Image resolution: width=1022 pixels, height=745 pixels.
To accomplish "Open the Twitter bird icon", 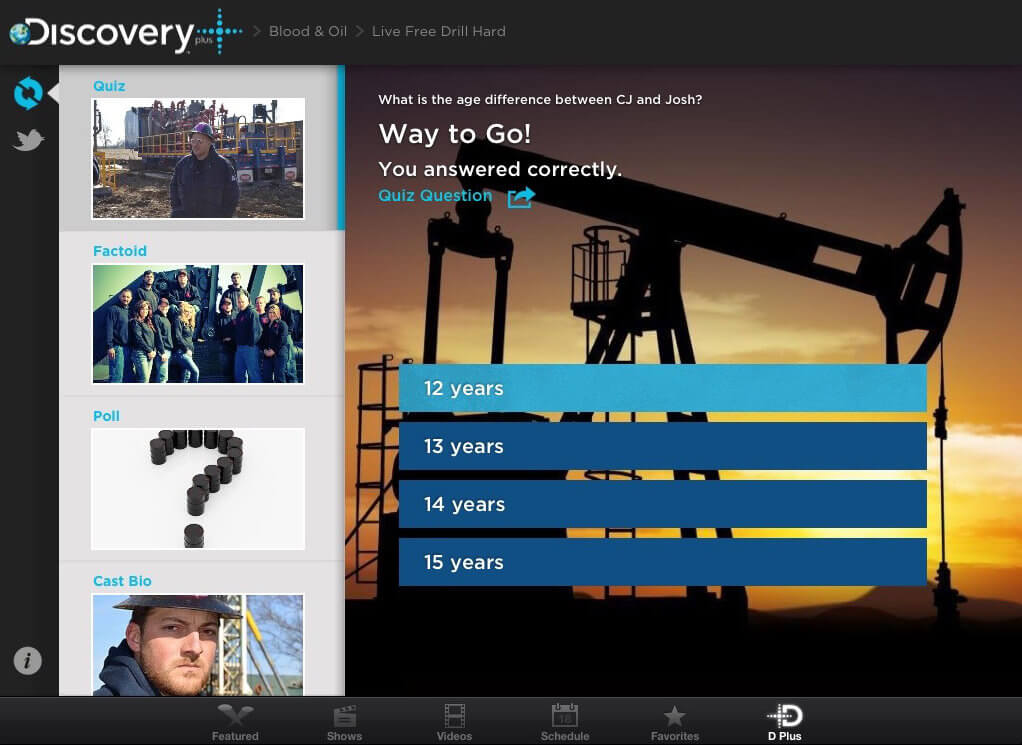I will click(28, 141).
